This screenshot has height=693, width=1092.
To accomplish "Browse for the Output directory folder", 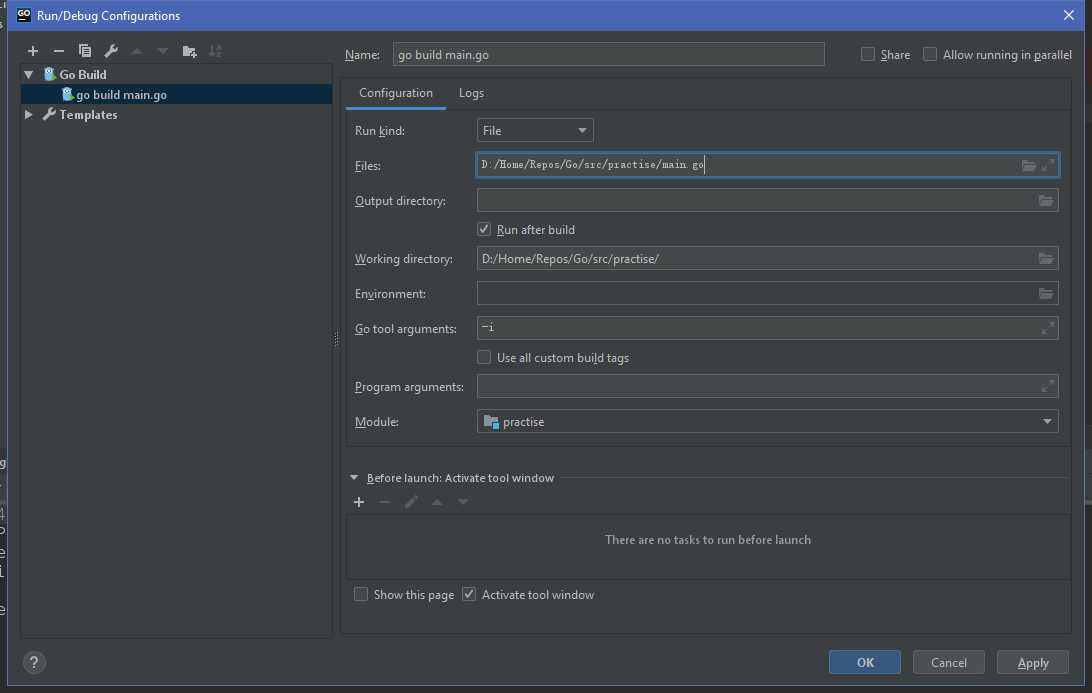I will 1046,201.
